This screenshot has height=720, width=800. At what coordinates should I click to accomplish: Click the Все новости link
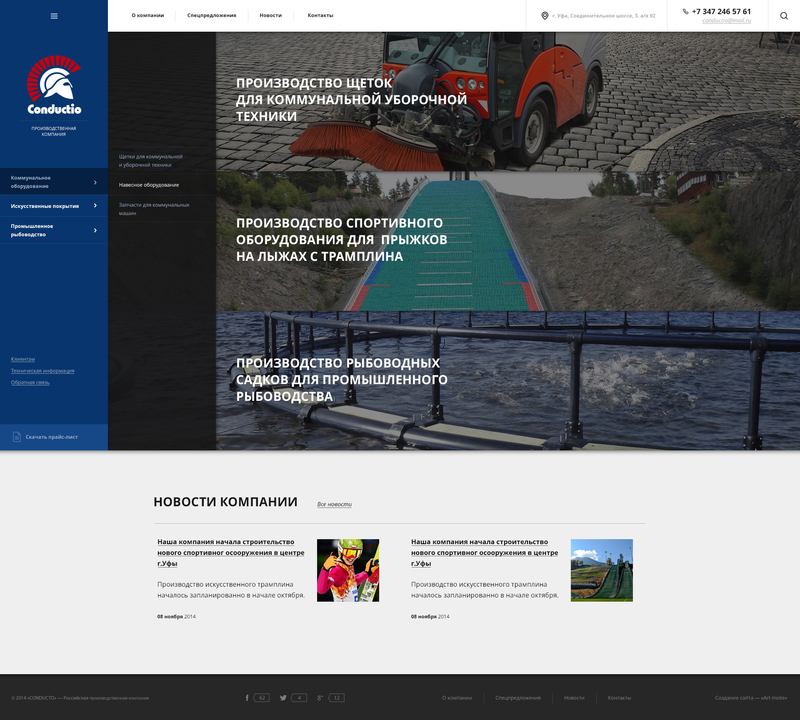(x=335, y=504)
